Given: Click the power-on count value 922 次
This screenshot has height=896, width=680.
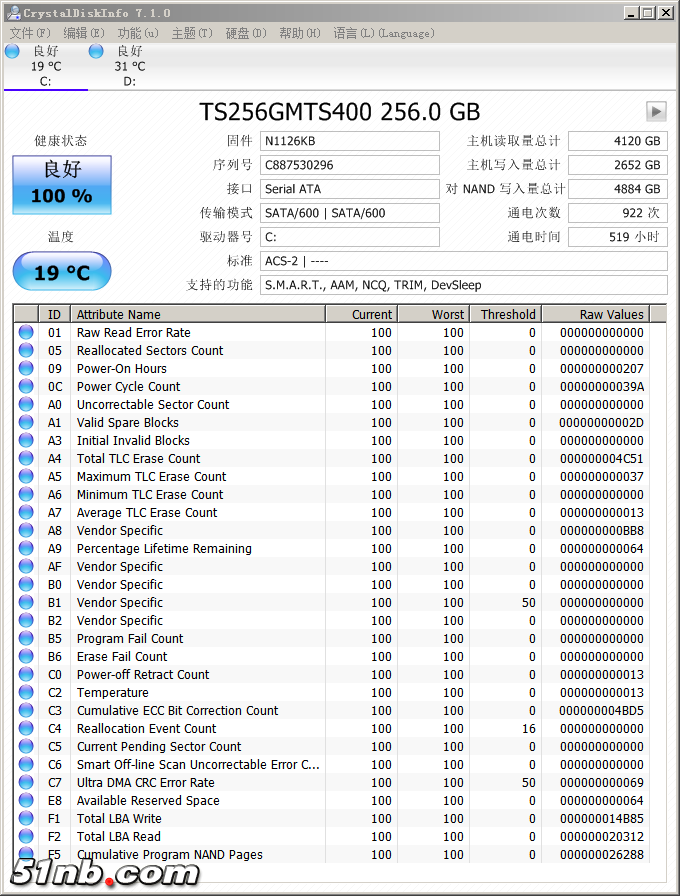Looking at the screenshot, I should click(x=618, y=213).
